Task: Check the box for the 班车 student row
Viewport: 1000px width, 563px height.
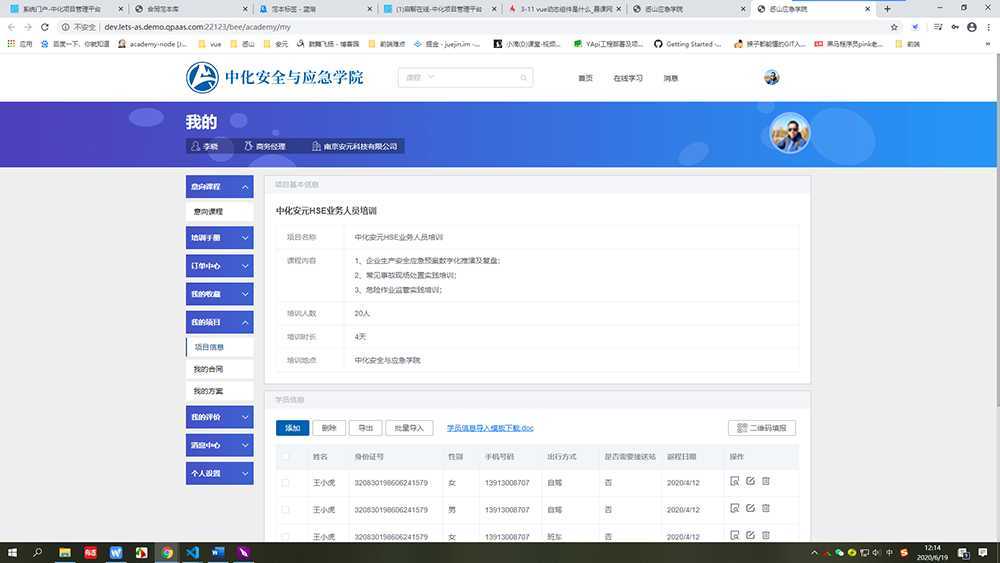Action: [285, 537]
